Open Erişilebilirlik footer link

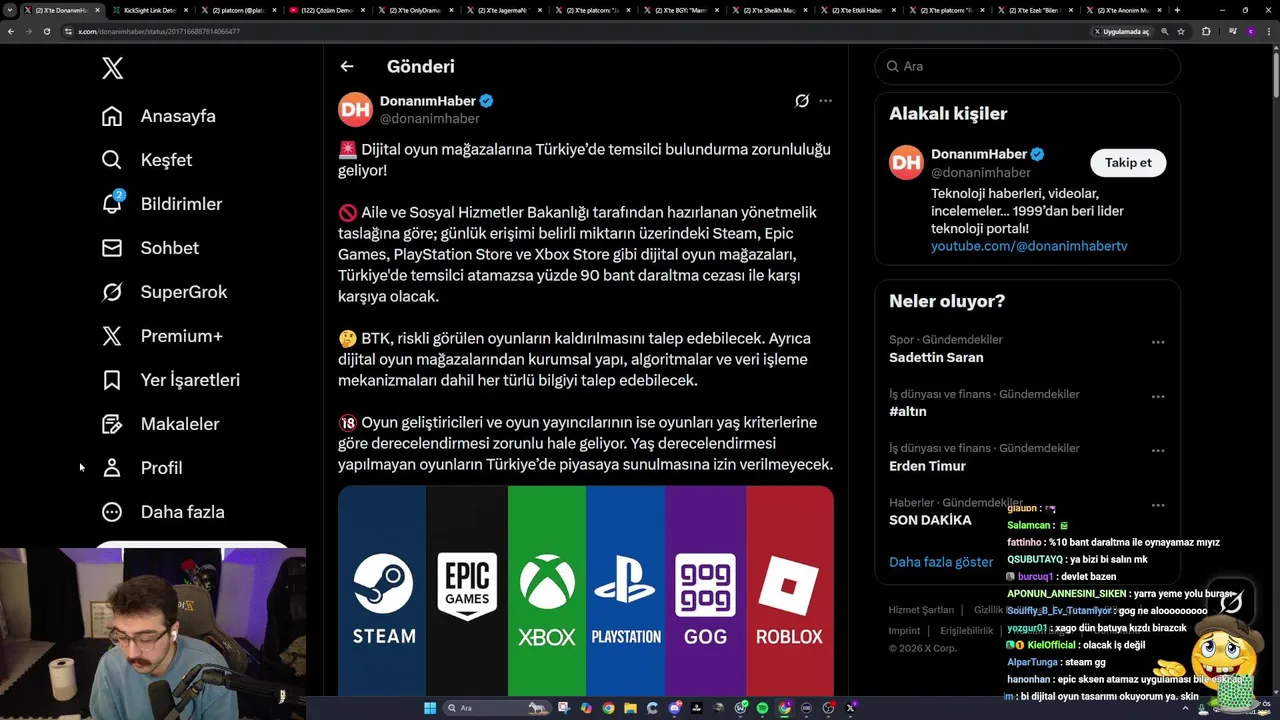(967, 631)
